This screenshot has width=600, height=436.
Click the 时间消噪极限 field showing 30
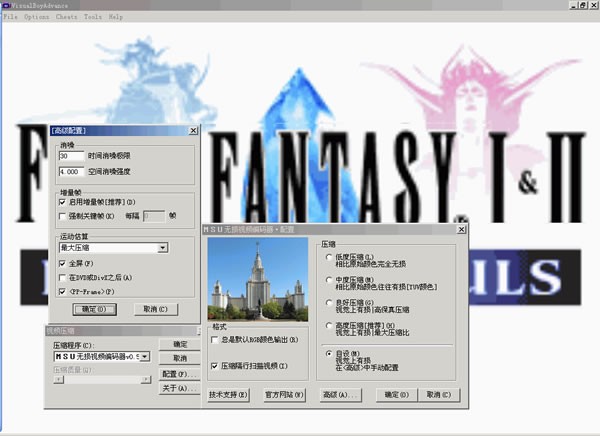[x=72, y=156]
